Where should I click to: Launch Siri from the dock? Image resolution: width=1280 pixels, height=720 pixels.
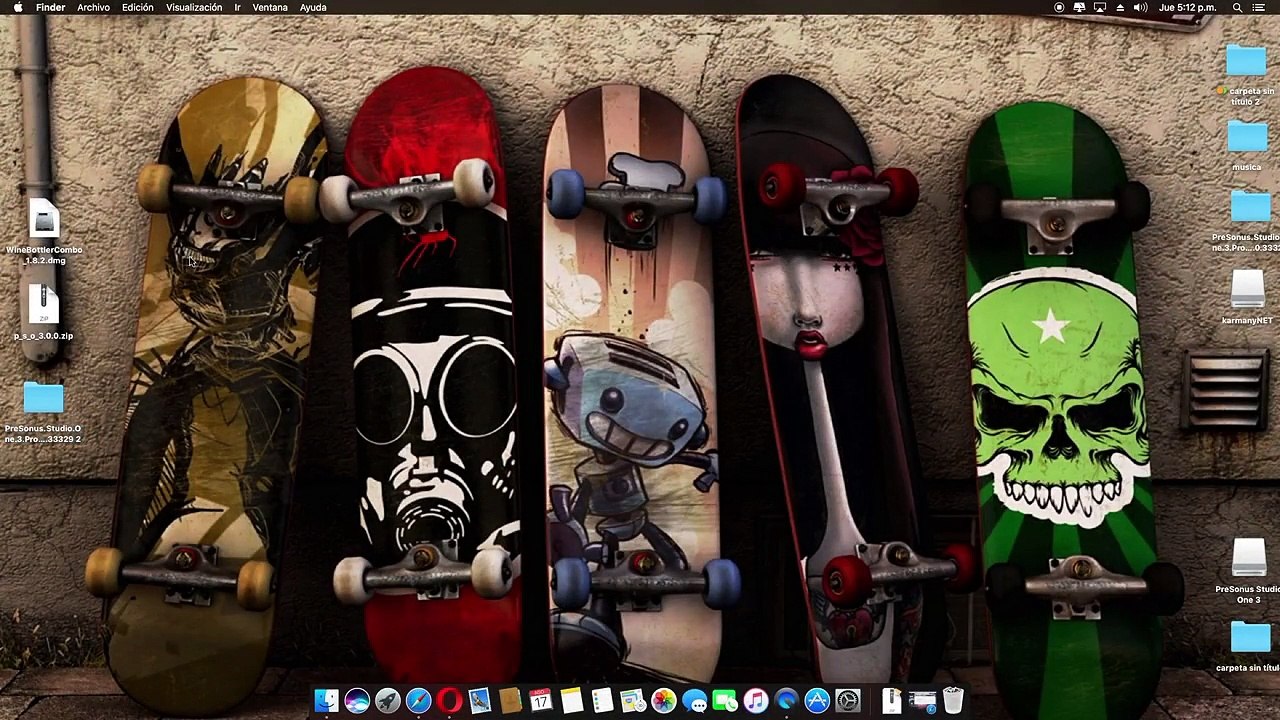(357, 701)
